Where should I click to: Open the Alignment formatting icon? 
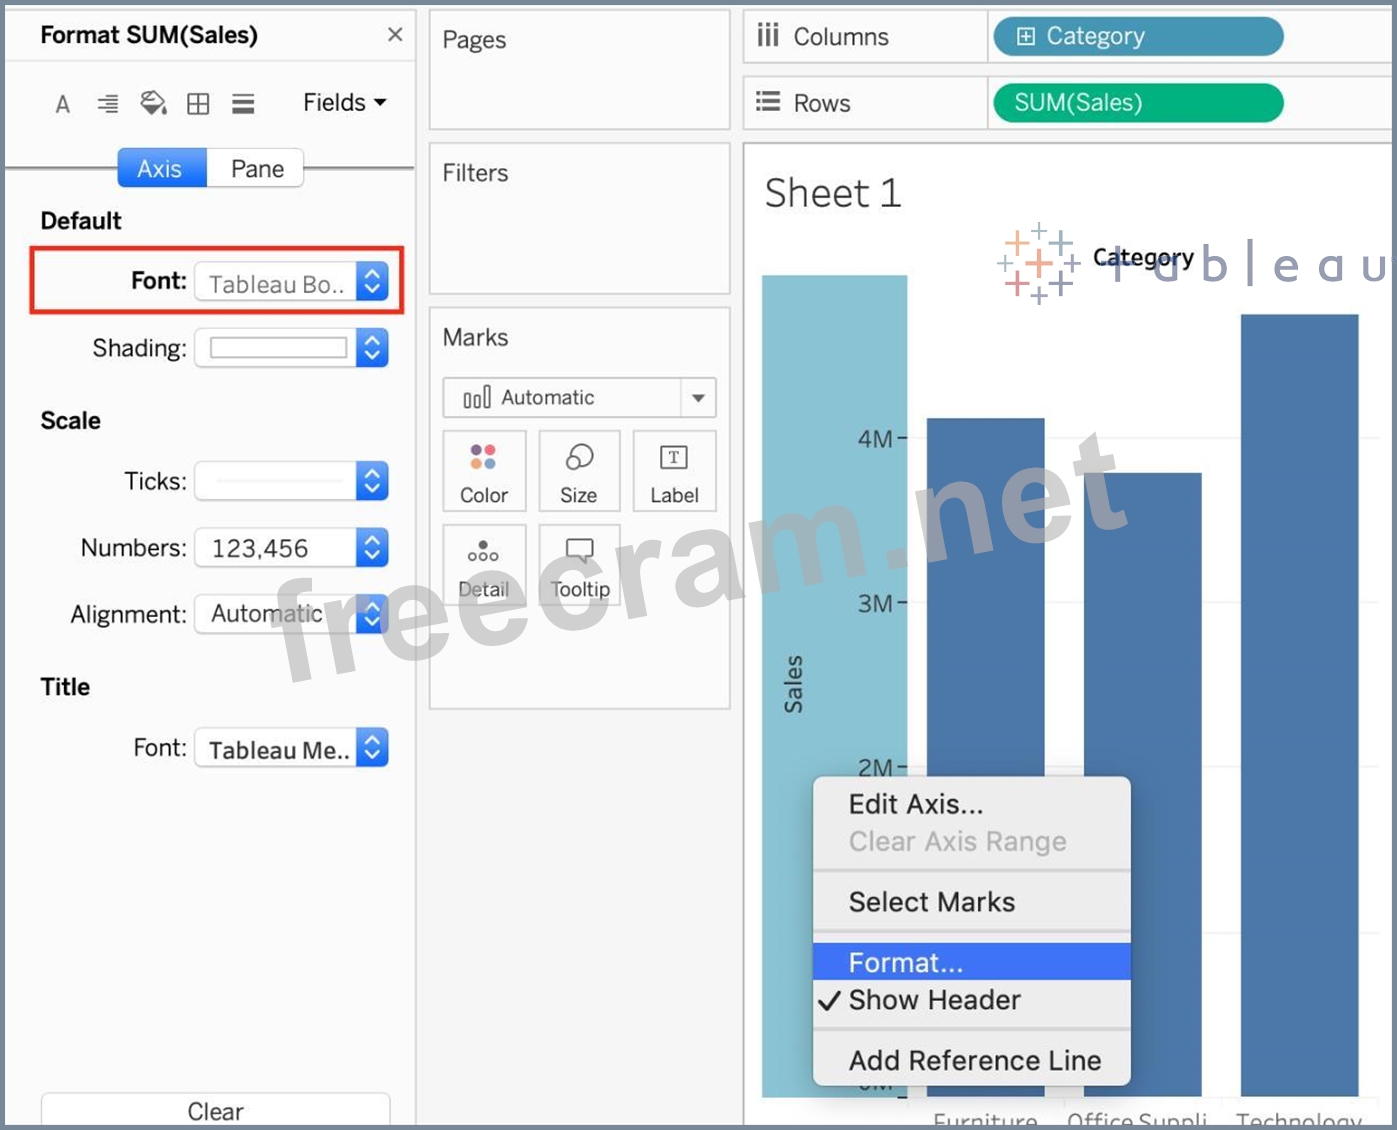[x=107, y=104]
